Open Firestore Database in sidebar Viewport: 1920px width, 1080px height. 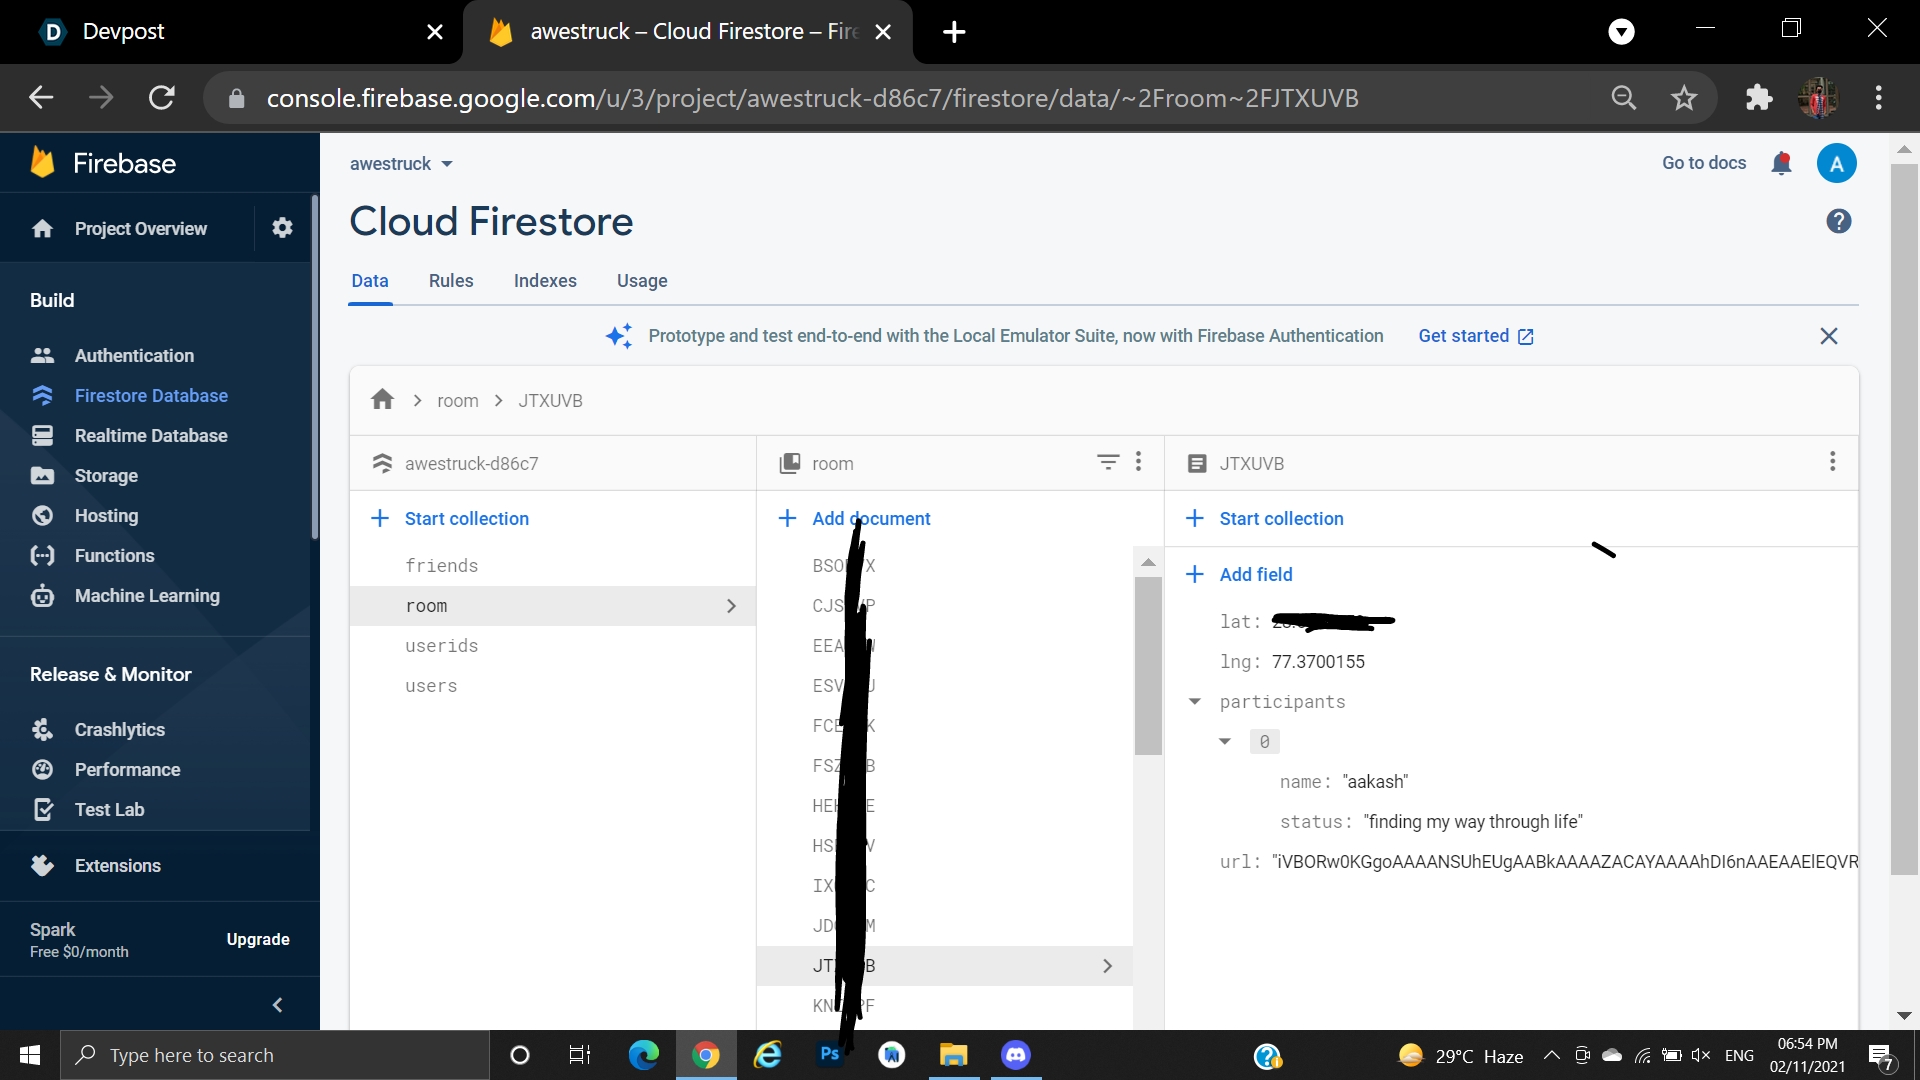150,396
